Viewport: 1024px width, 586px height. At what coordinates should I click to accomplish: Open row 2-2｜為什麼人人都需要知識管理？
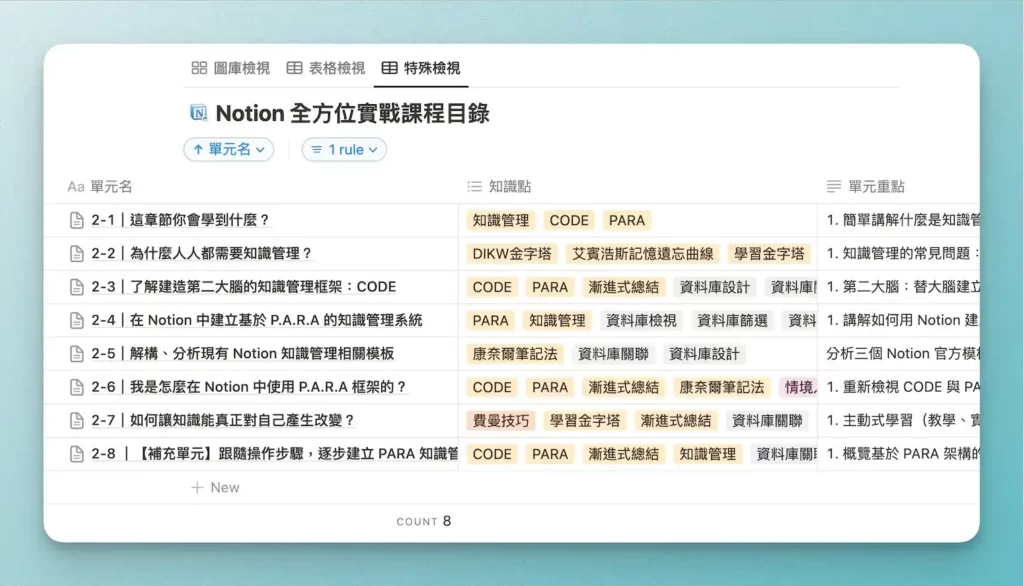[x=202, y=253]
